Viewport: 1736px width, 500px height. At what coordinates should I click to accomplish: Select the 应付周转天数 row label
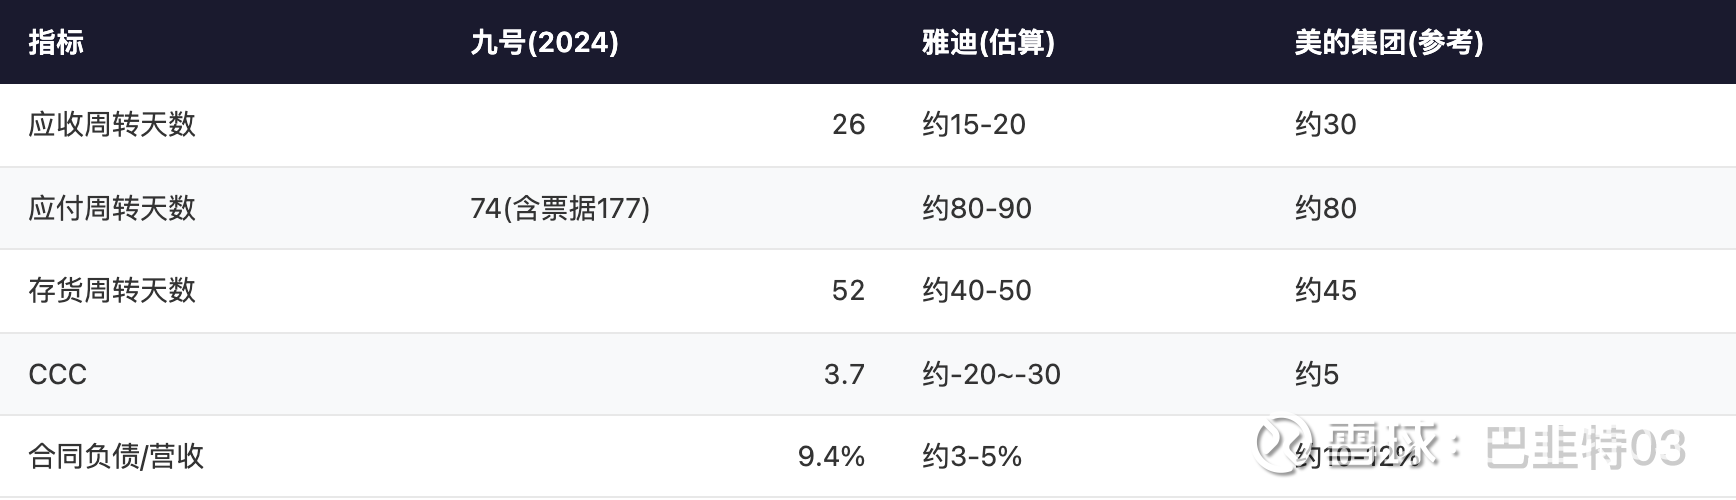coord(112,208)
